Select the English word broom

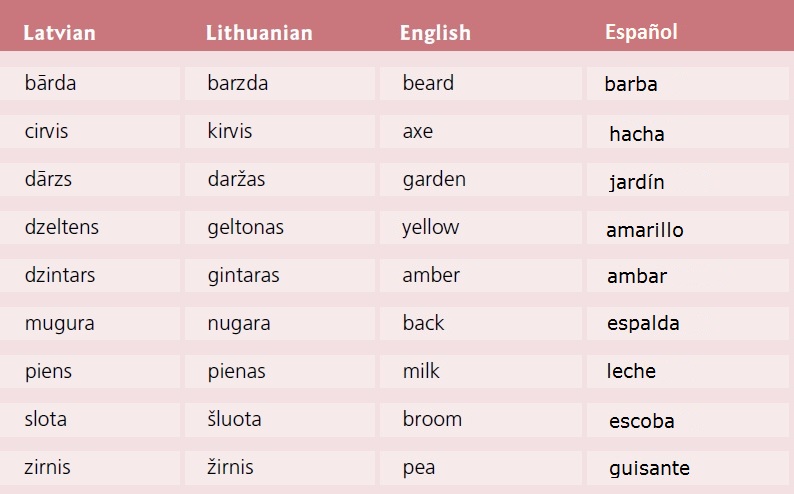pyautogui.click(x=432, y=419)
